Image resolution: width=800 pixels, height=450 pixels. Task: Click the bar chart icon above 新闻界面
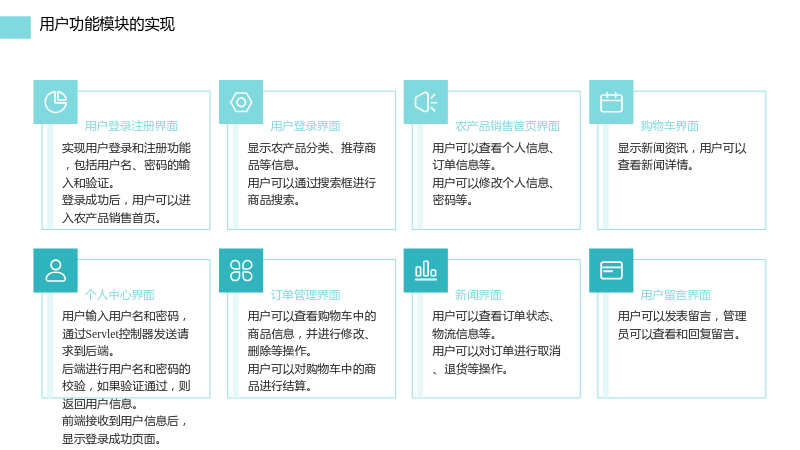426,270
